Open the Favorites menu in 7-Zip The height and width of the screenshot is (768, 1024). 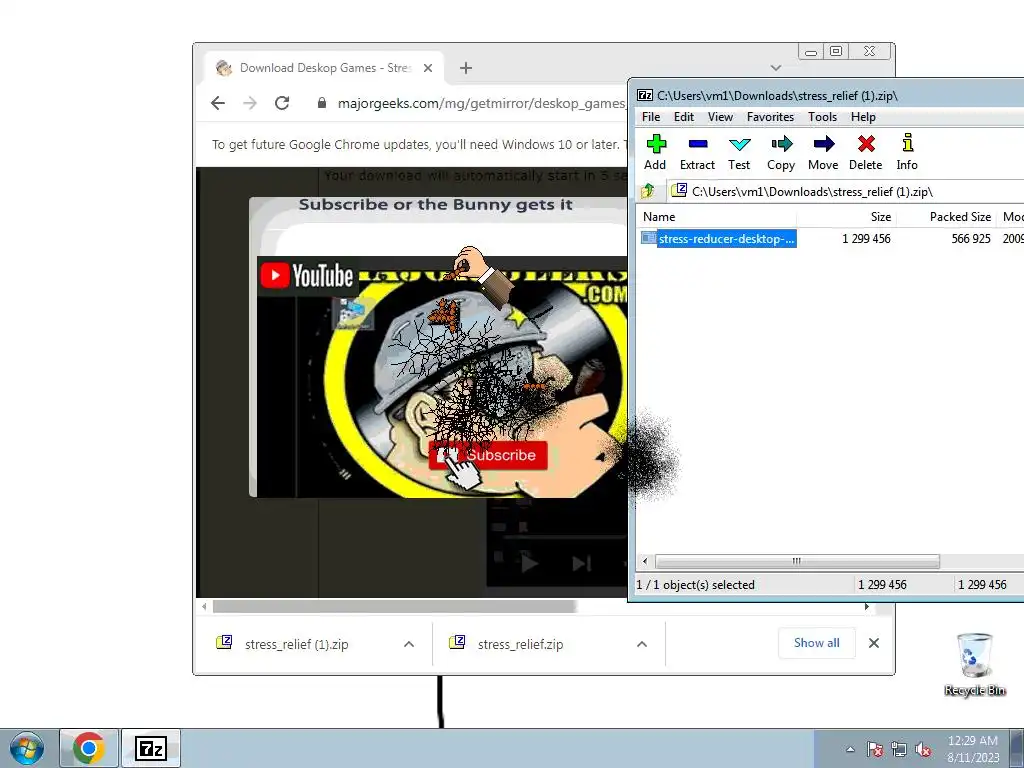(771, 117)
